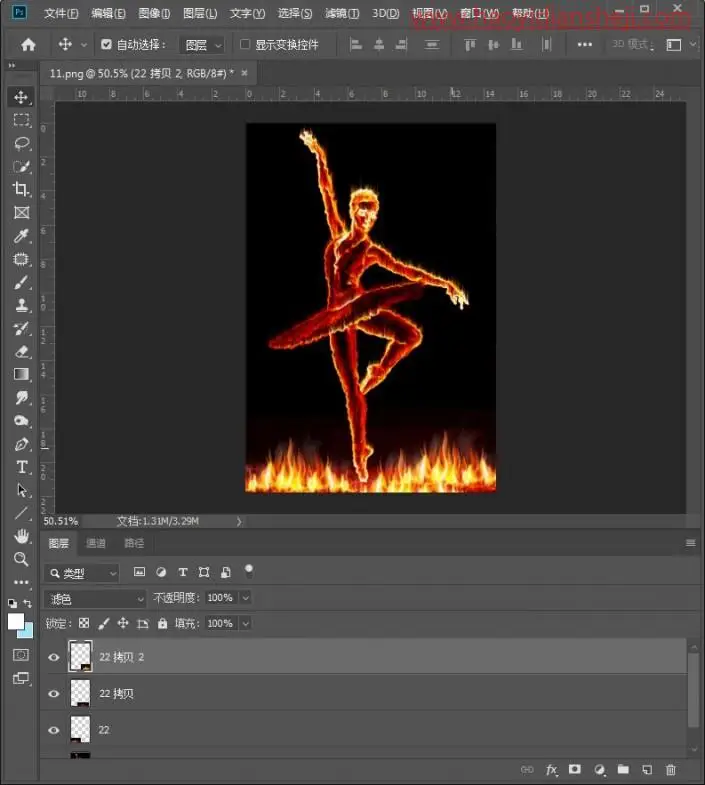Select the Move tool in the toolbar

(21, 97)
